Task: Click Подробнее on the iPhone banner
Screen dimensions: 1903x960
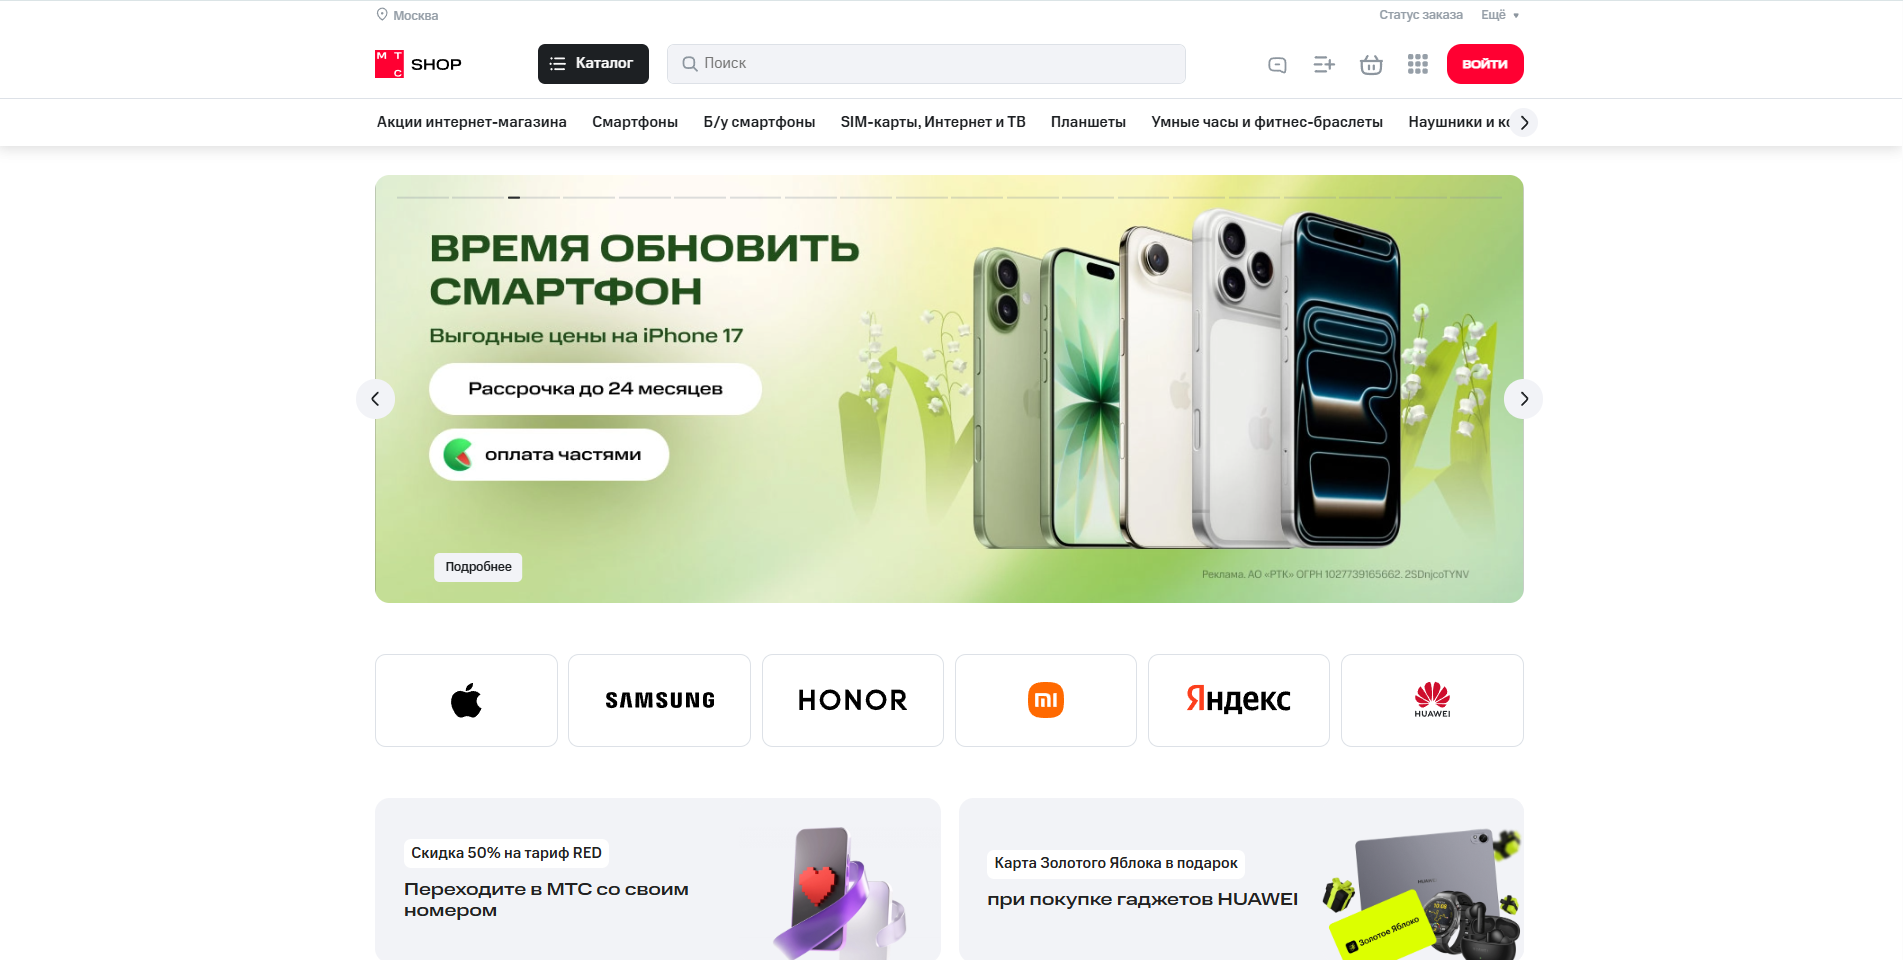Action: pos(478,567)
